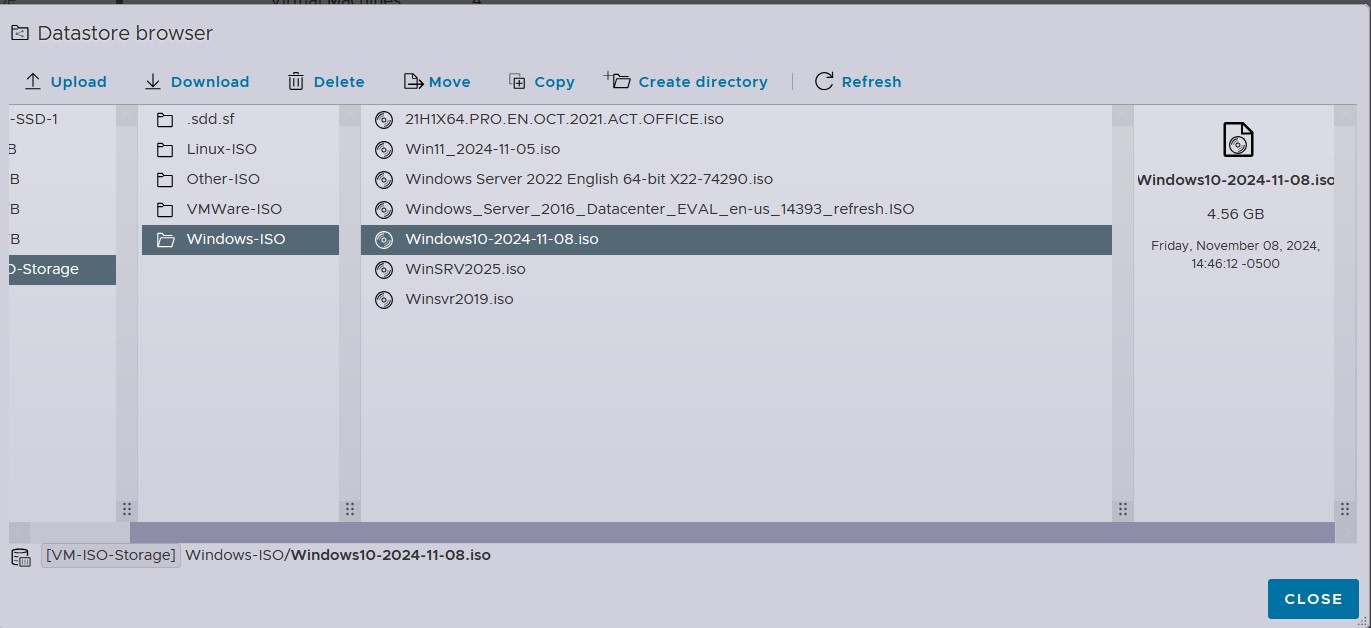Select the .sdd.sf folder
Viewport: 1371px width, 628px height.
pos(210,119)
